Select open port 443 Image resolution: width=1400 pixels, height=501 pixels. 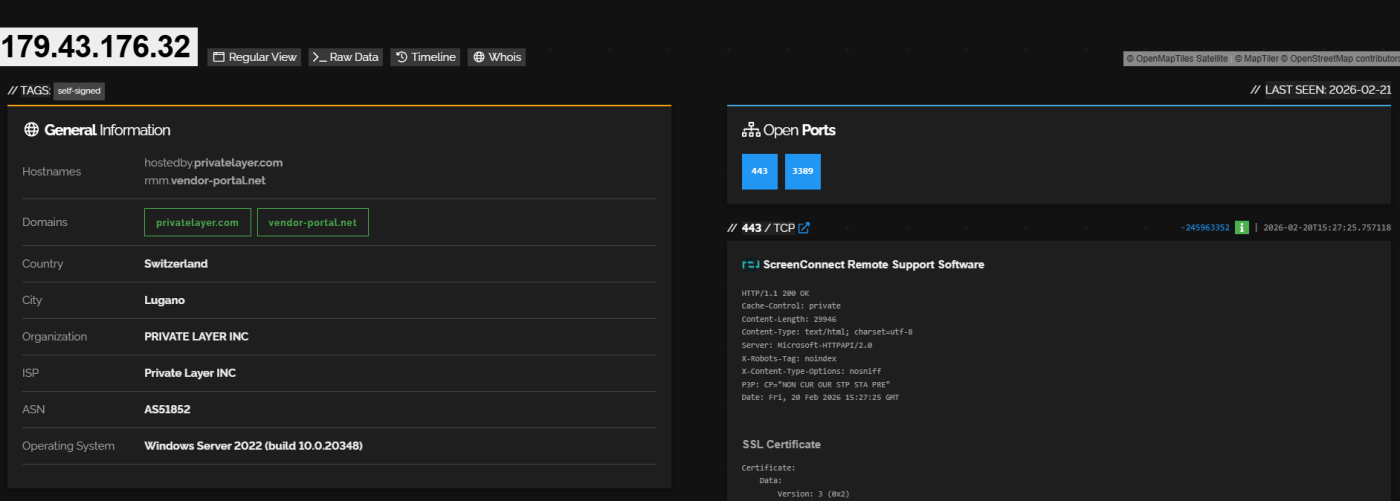[760, 171]
